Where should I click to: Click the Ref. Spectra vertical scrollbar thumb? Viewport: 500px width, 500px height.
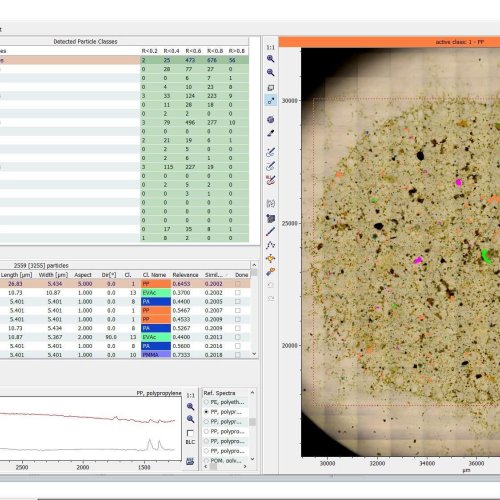[252, 422]
